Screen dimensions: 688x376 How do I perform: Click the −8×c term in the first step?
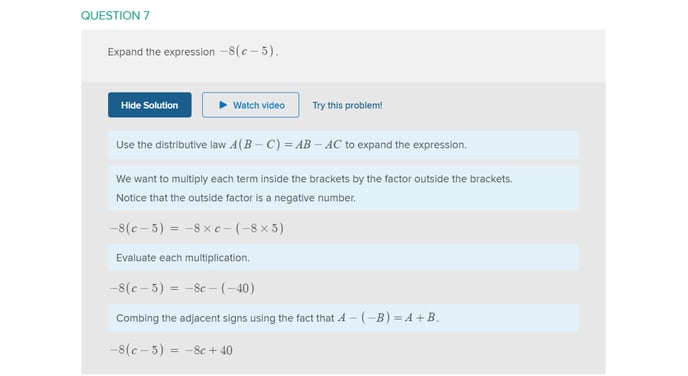point(203,228)
